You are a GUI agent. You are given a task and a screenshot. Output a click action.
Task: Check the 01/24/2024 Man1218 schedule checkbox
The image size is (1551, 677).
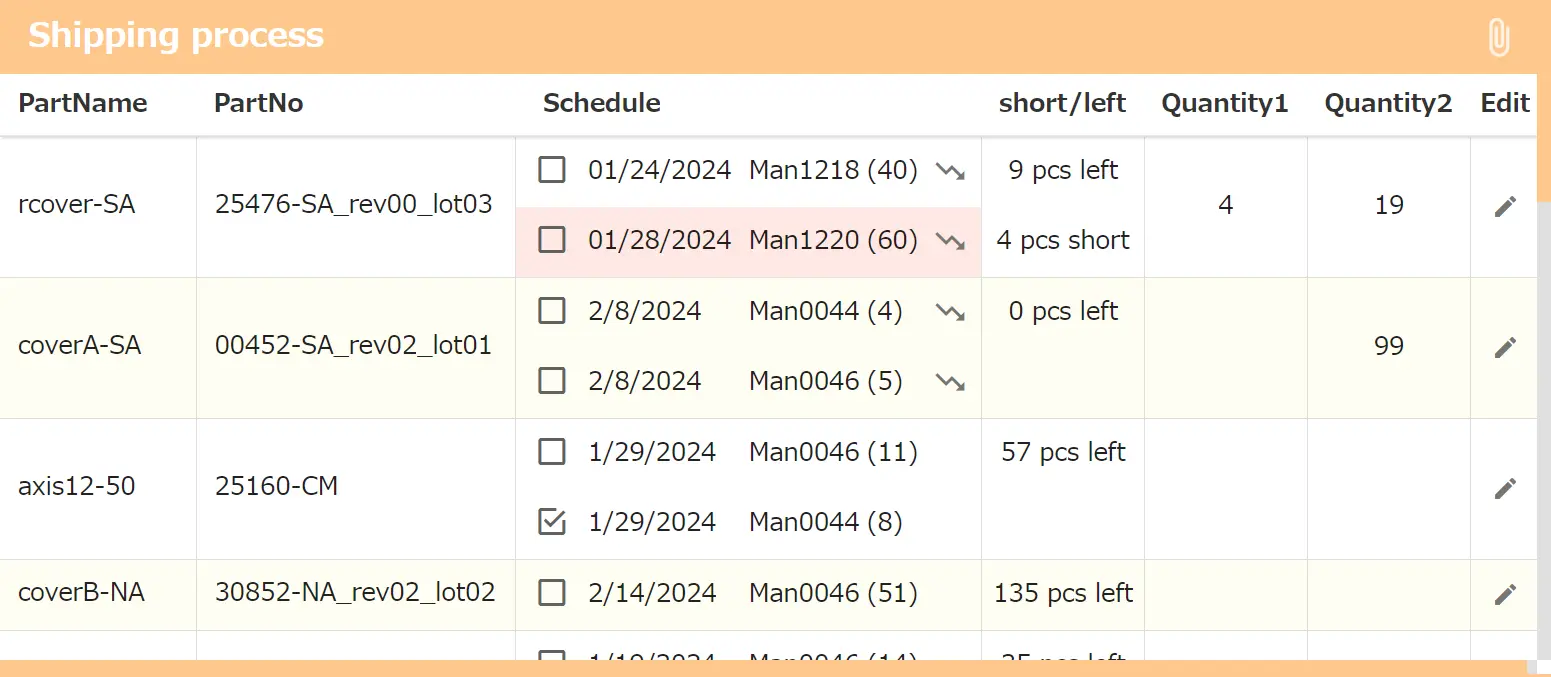pos(552,170)
